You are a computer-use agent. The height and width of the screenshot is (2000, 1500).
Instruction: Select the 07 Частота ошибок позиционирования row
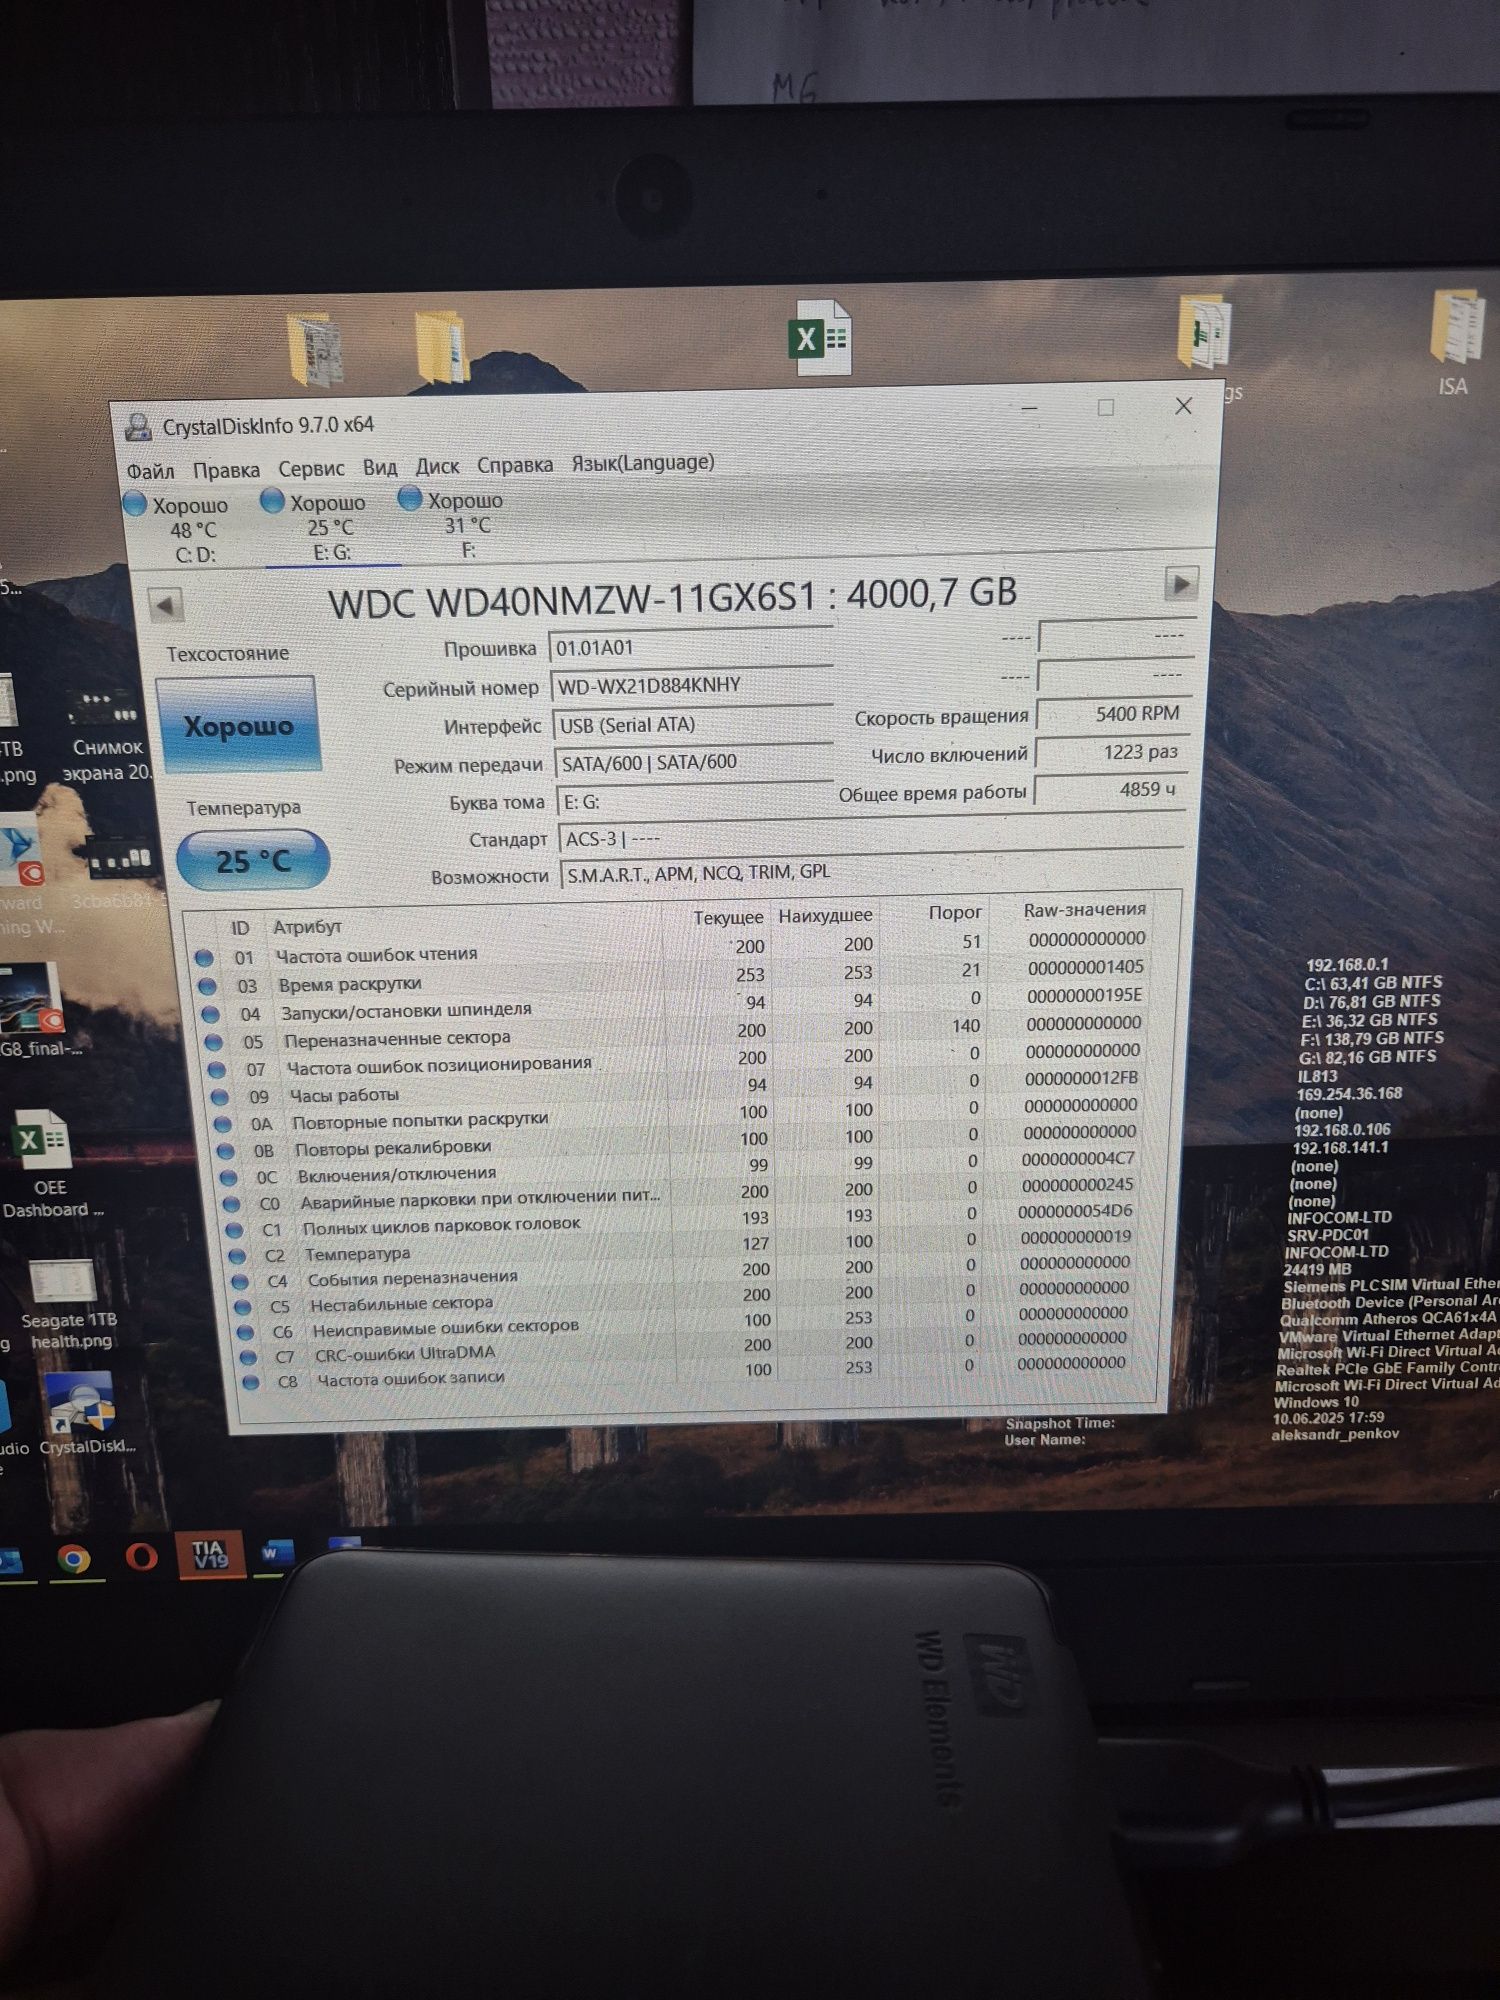(676, 1060)
